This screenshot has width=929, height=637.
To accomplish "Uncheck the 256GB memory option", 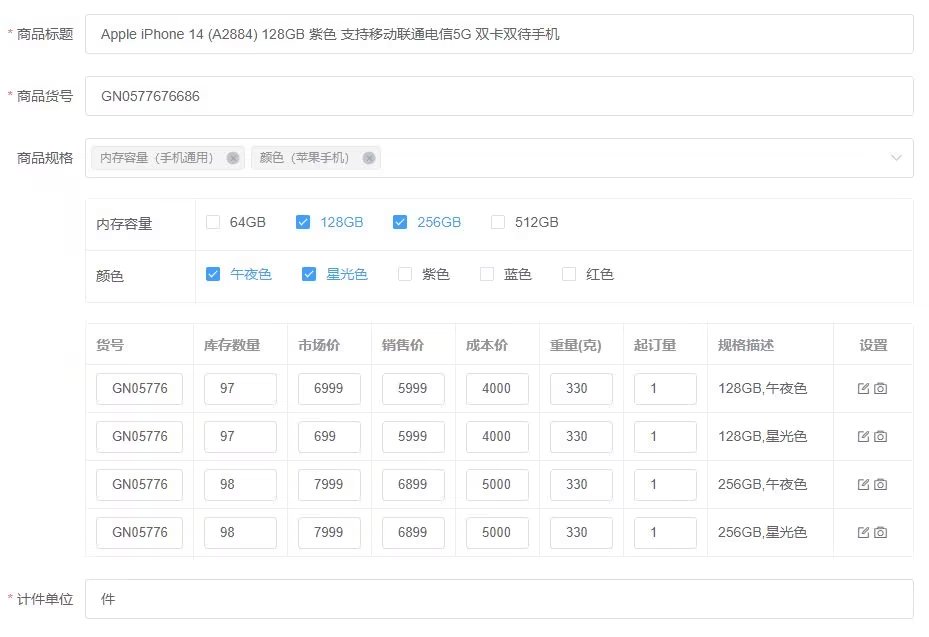I will click(x=400, y=222).
